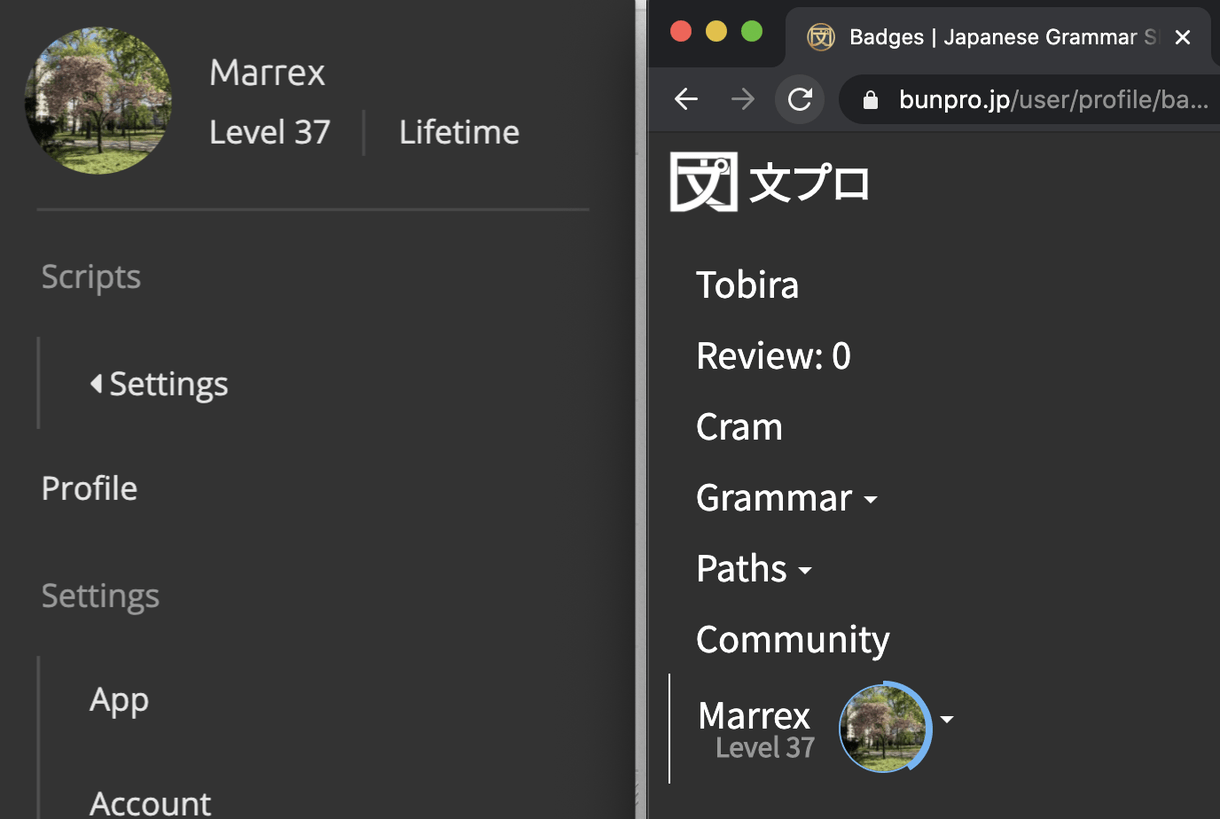This screenshot has width=1220, height=819.
Task: Reload the Bunpro page
Action: pyautogui.click(x=799, y=99)
